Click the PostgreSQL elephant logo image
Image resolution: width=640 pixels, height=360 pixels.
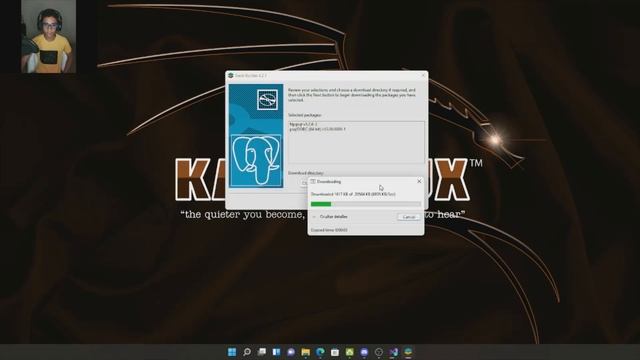point(256,160)
